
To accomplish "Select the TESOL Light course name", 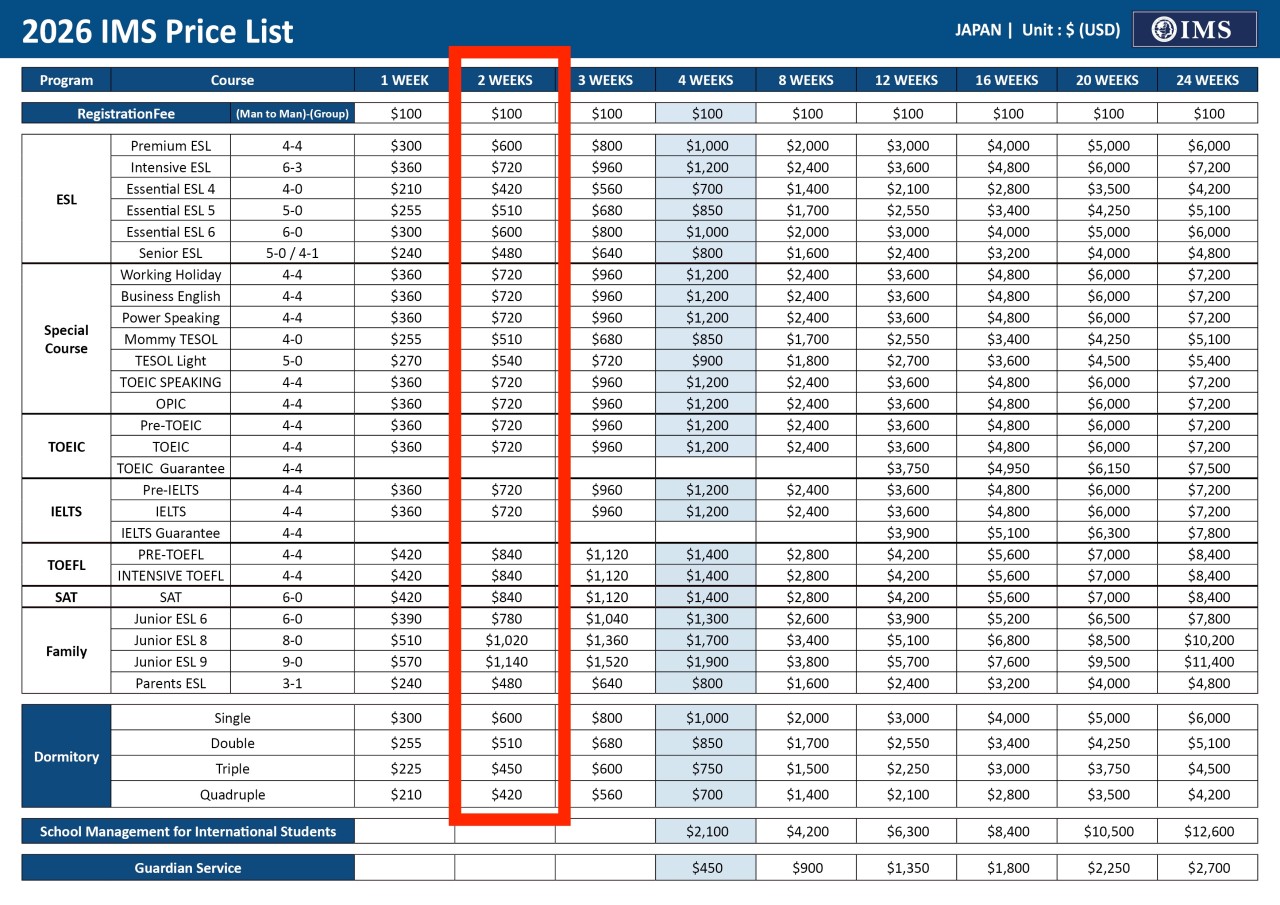I will pos(171,361).
